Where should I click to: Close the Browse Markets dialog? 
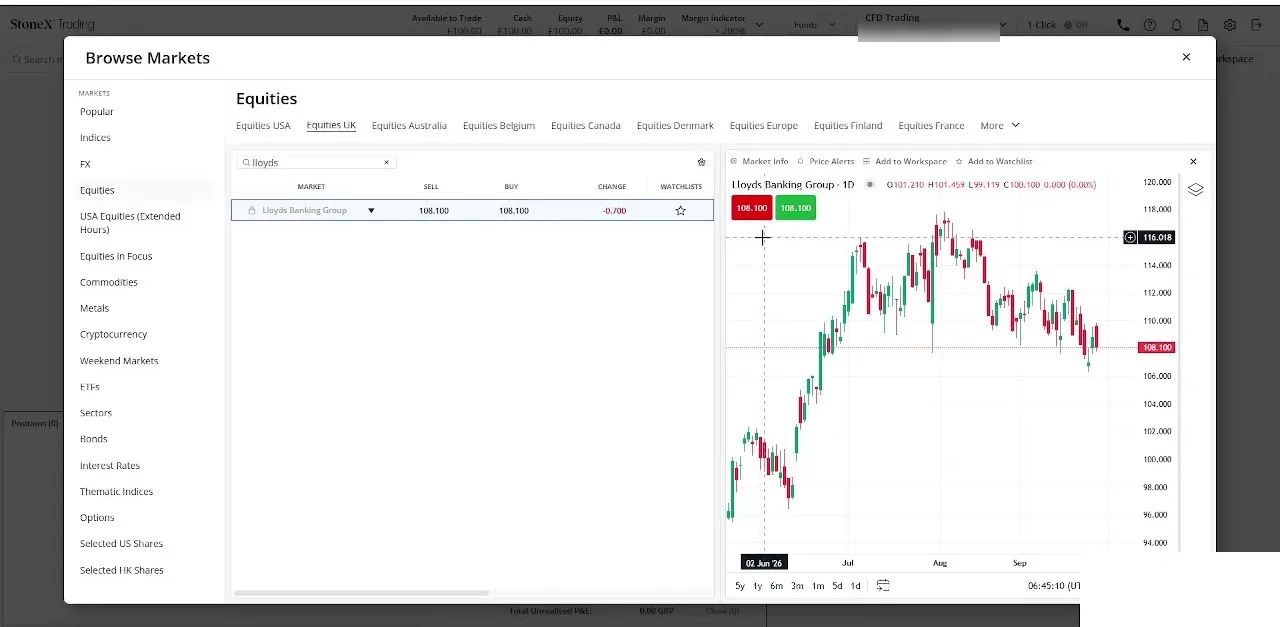(x=1186, y=57)
